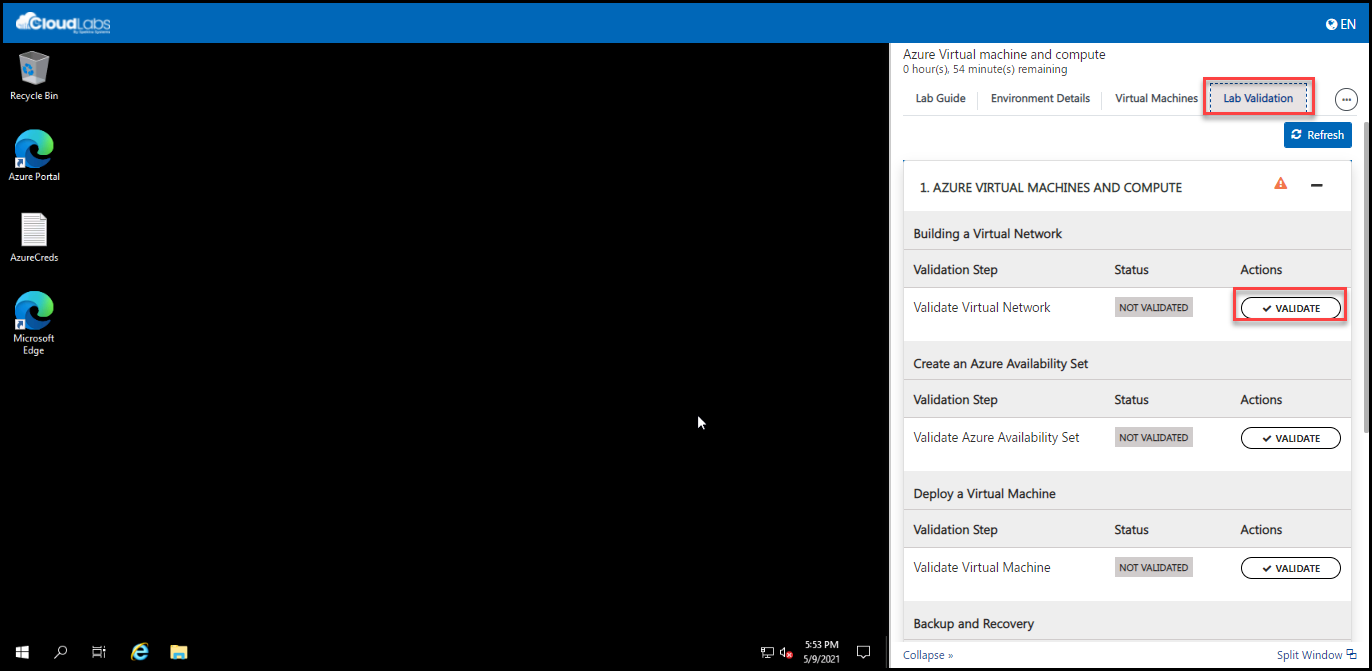This screenshot has width=1372, height=671.
Task: Click the 'Building a Virtual Network' heading
Action: coord(988,233)
